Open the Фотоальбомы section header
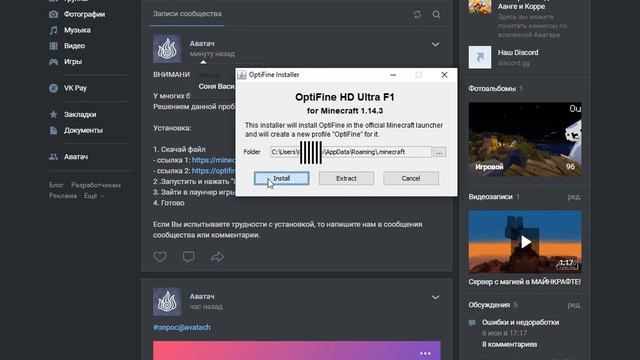 pyautogui.click(x=492, y=89)
